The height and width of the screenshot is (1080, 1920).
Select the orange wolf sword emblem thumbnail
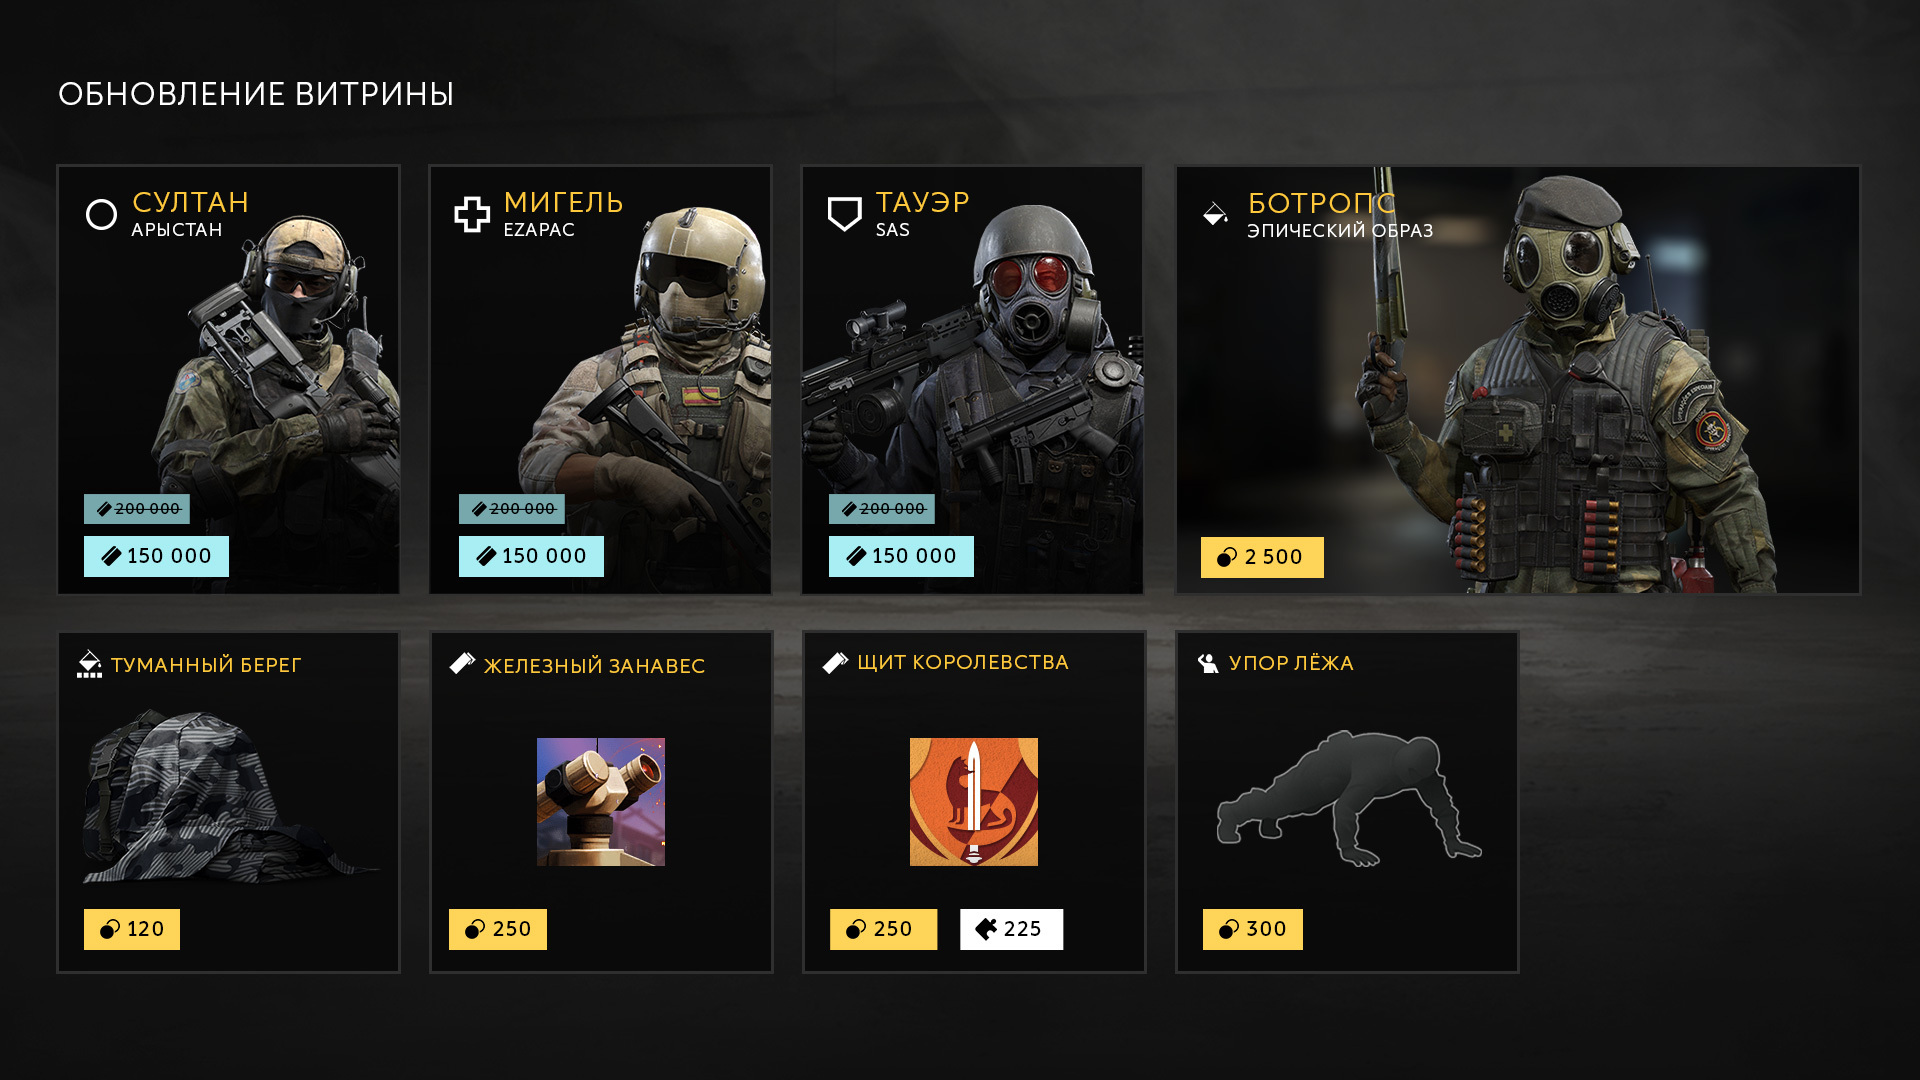click(x=974, y=802)
